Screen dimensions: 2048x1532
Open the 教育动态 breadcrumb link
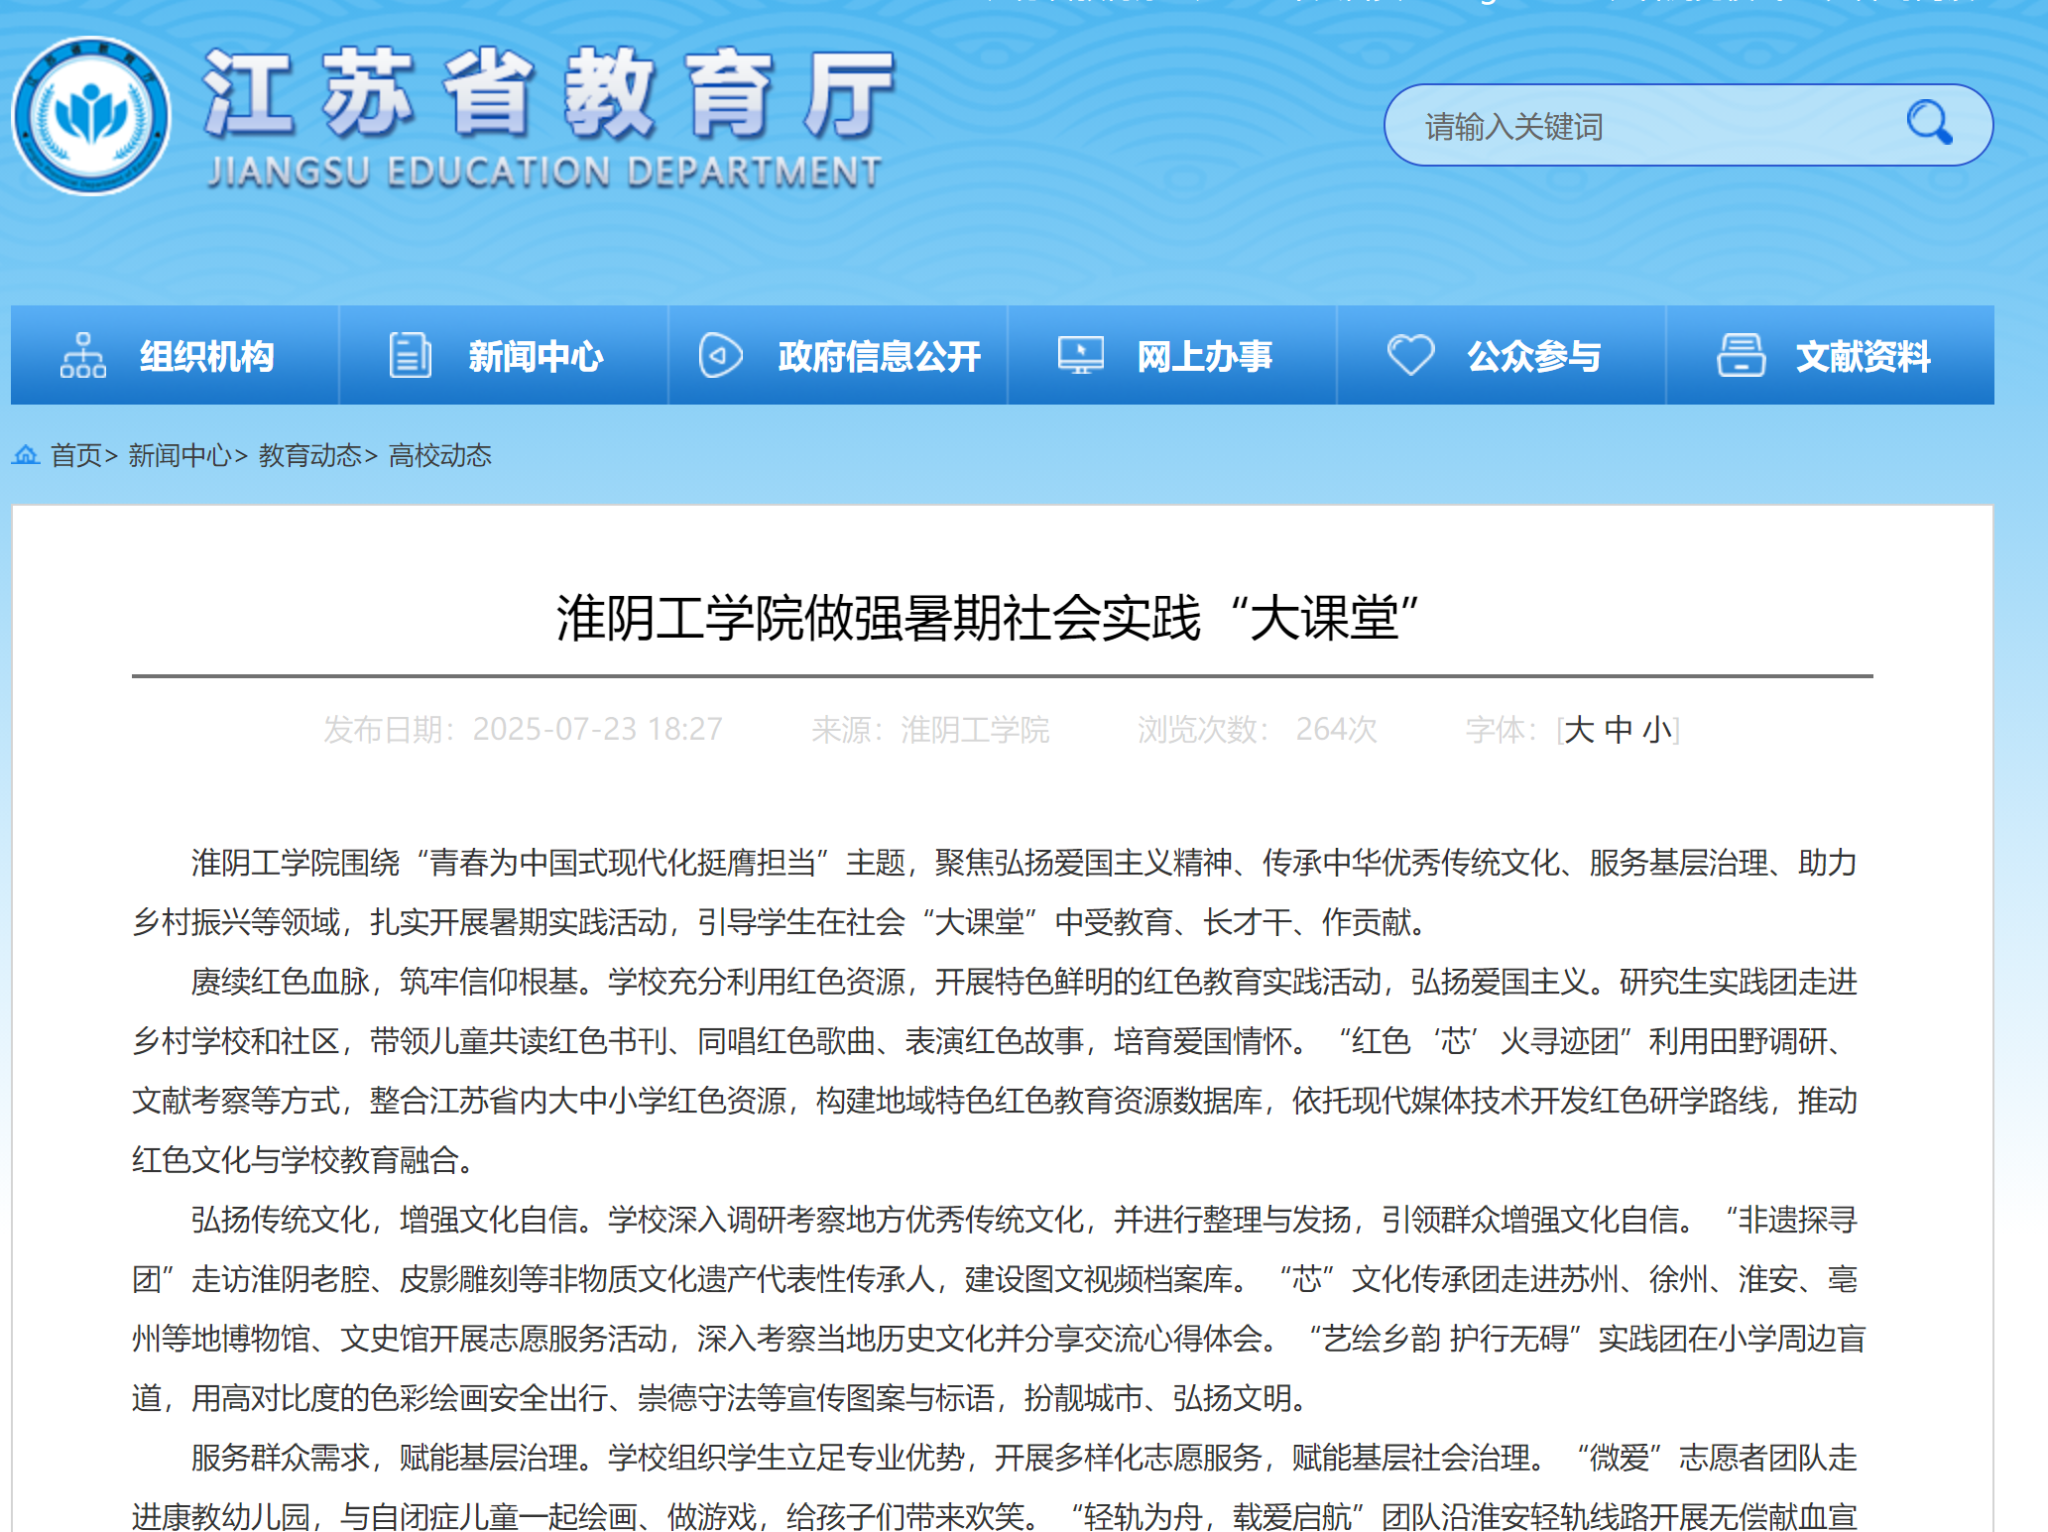coord(309,456)
